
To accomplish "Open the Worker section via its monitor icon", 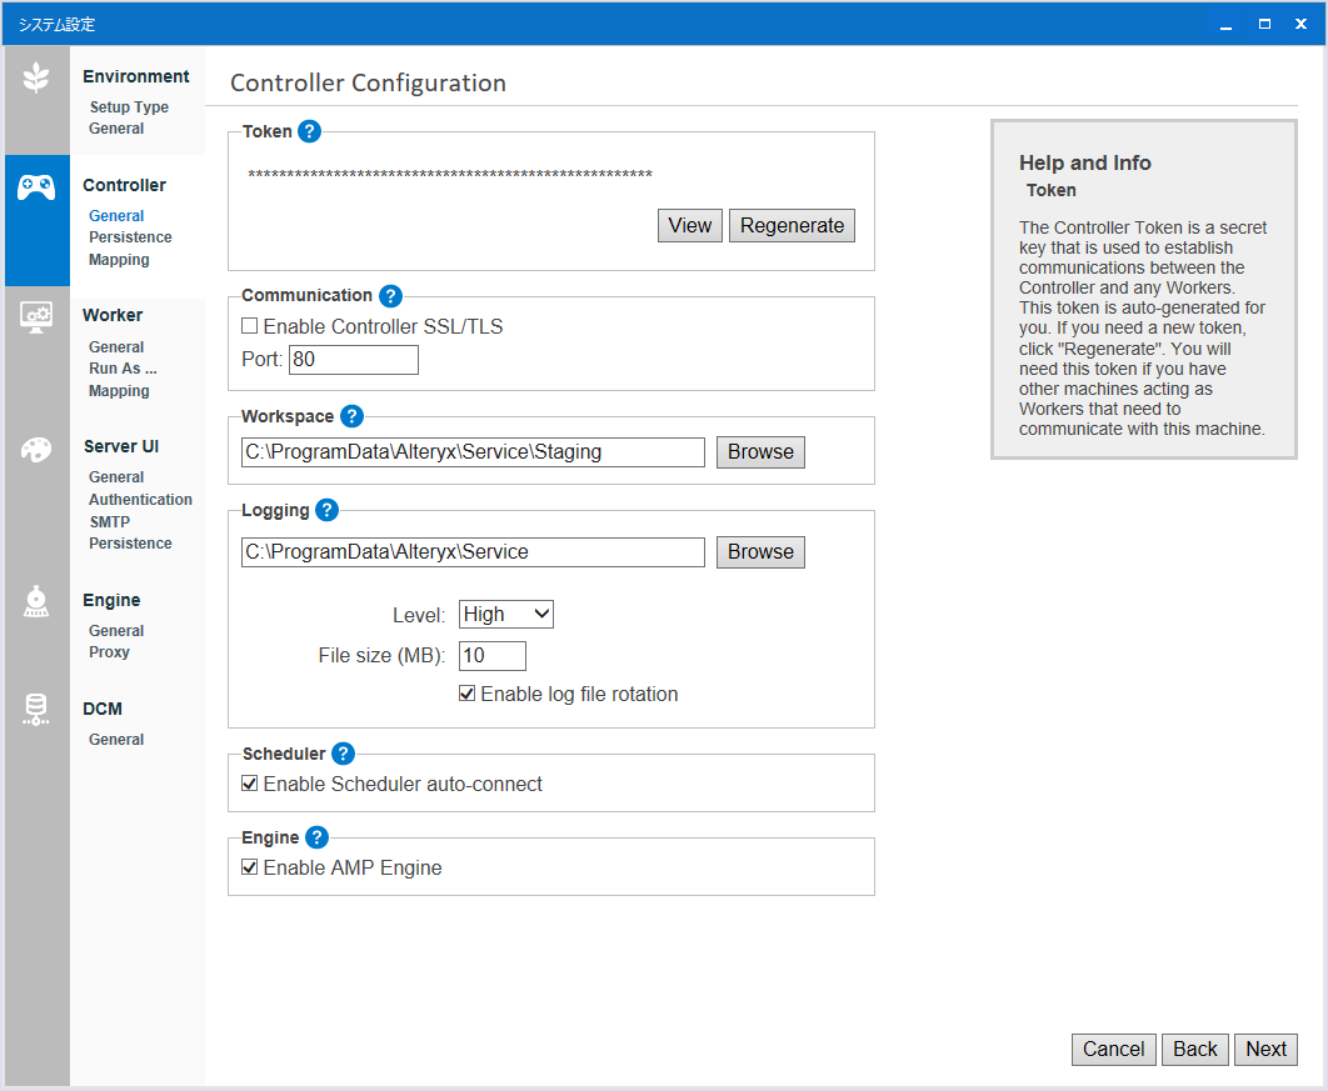I will tap(37, 316).
